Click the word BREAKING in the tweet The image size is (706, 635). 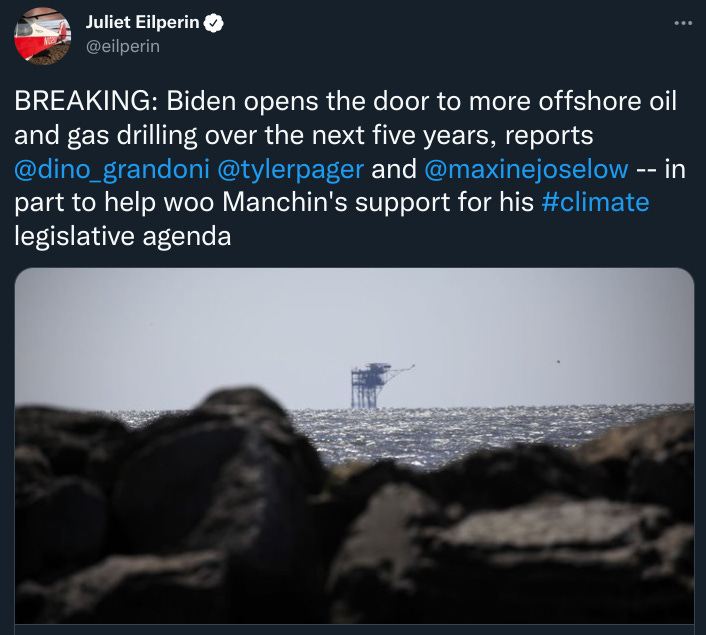coord(82,101)
